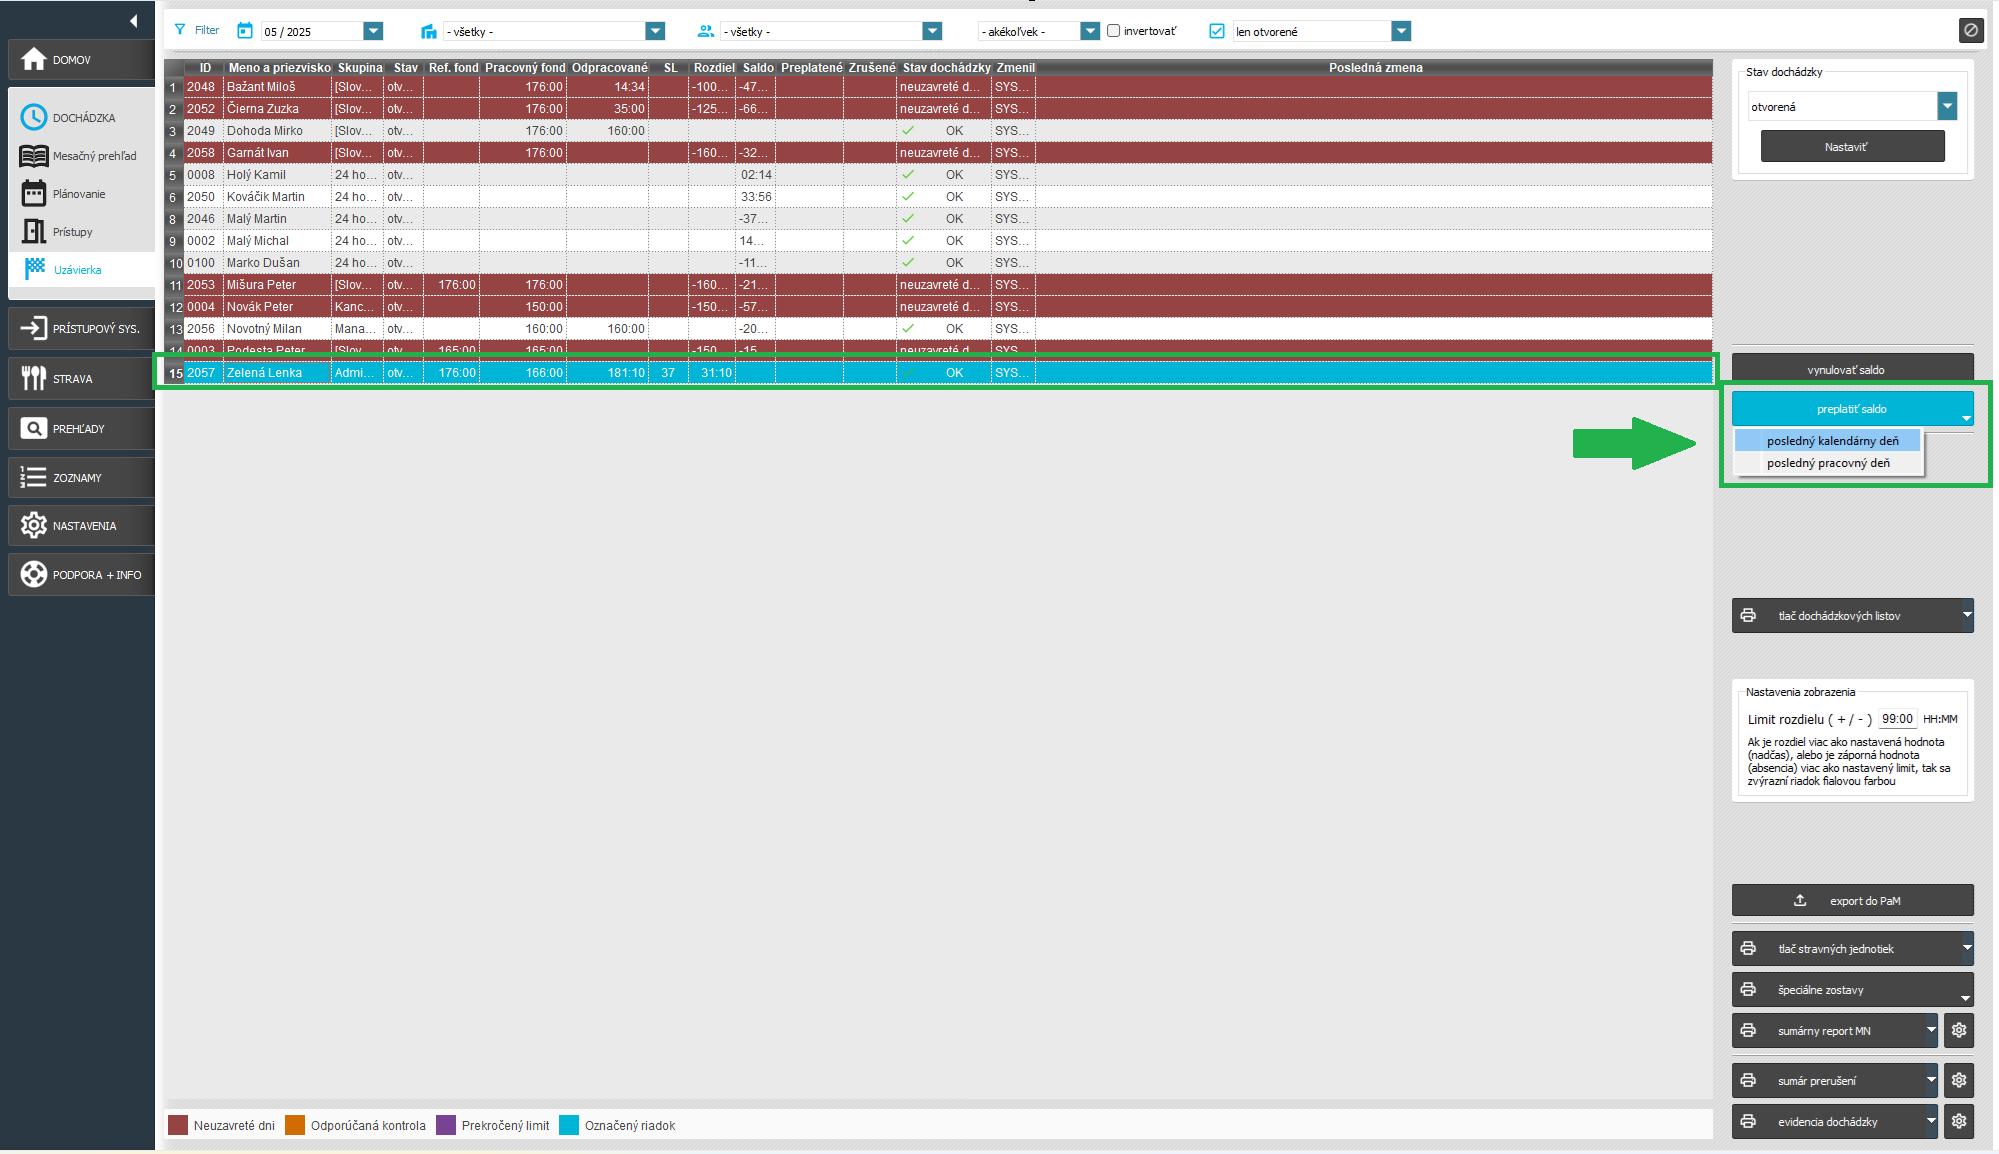Open the calendar date picker icon
1999x1154 pixels.
pyautogui.click(x=245, y=31)
